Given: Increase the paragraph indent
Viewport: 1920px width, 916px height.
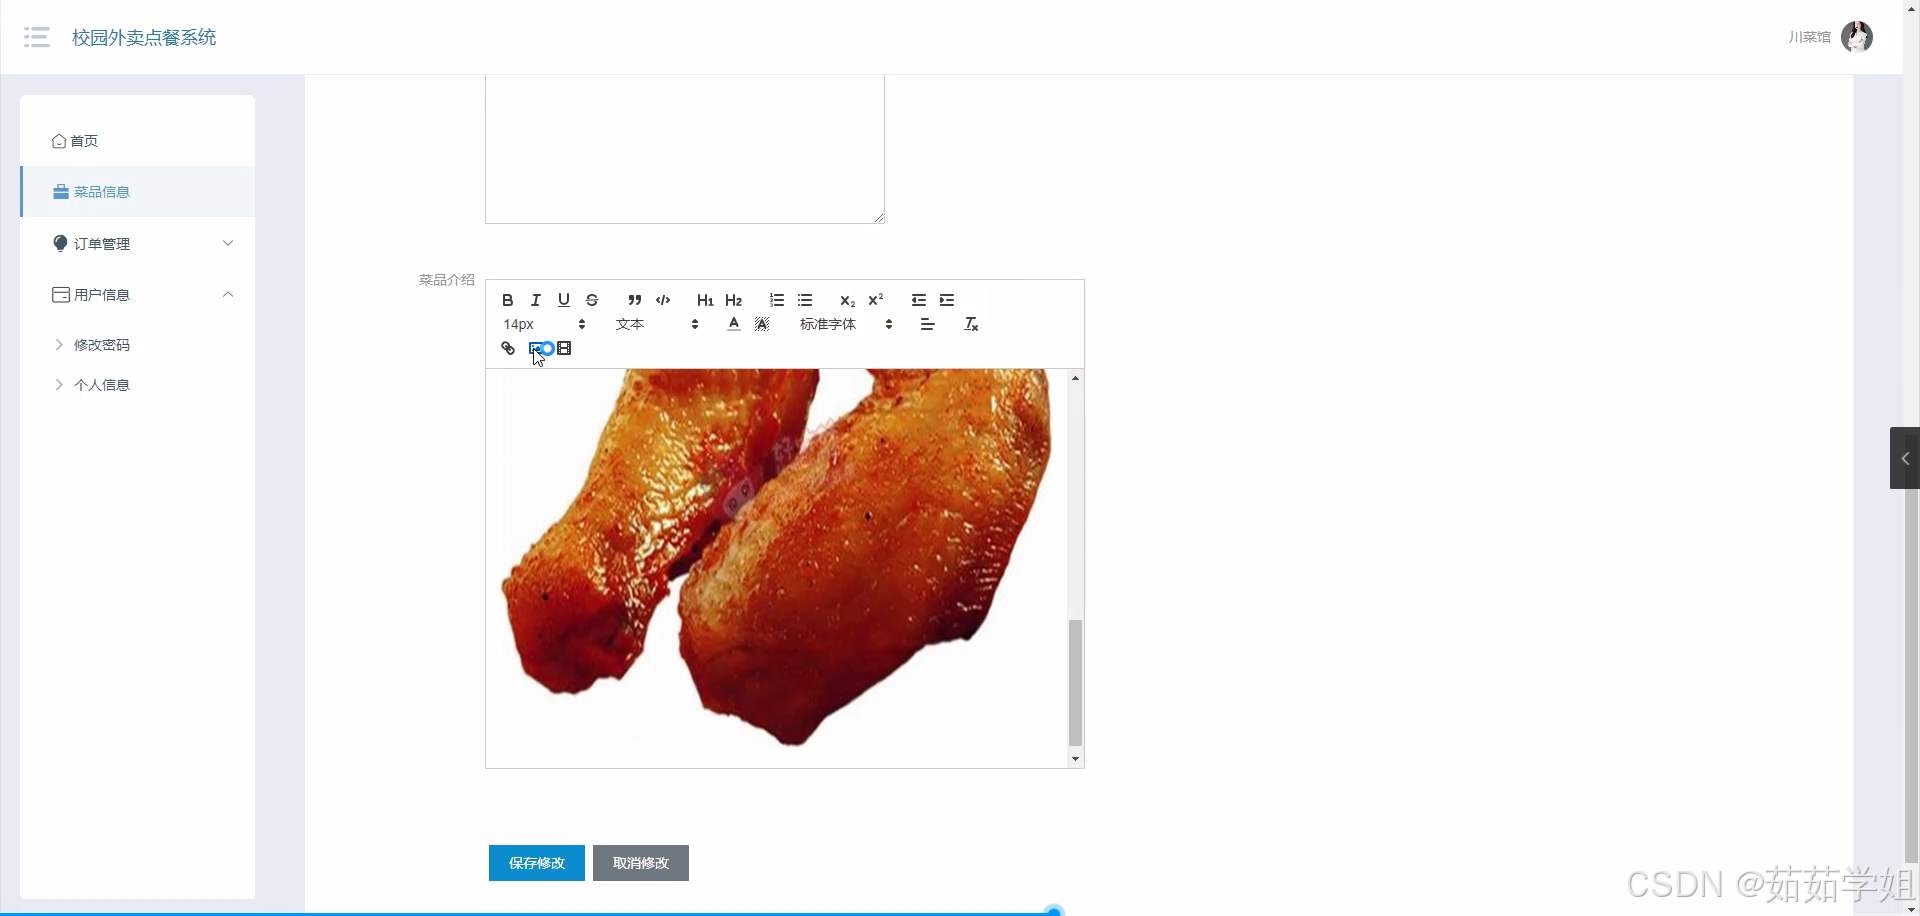Looking at the screenshot, I should pos(947,300).
